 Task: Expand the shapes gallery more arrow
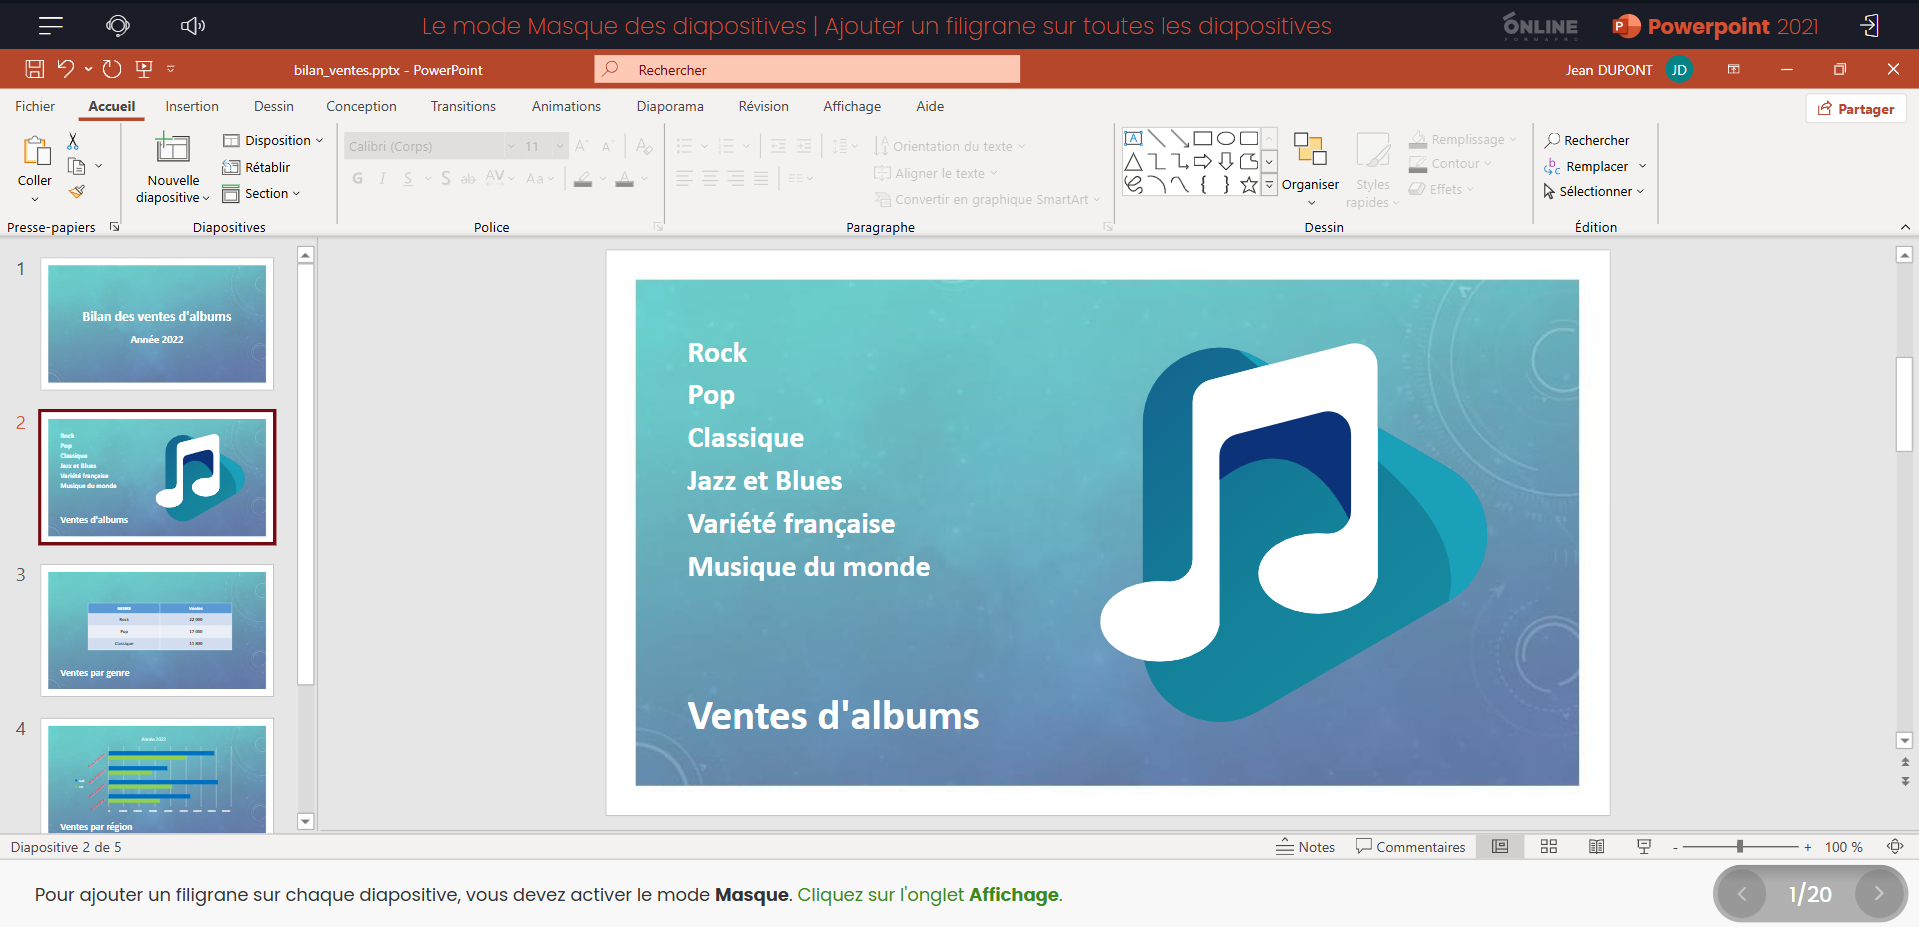pos(1270,185)
